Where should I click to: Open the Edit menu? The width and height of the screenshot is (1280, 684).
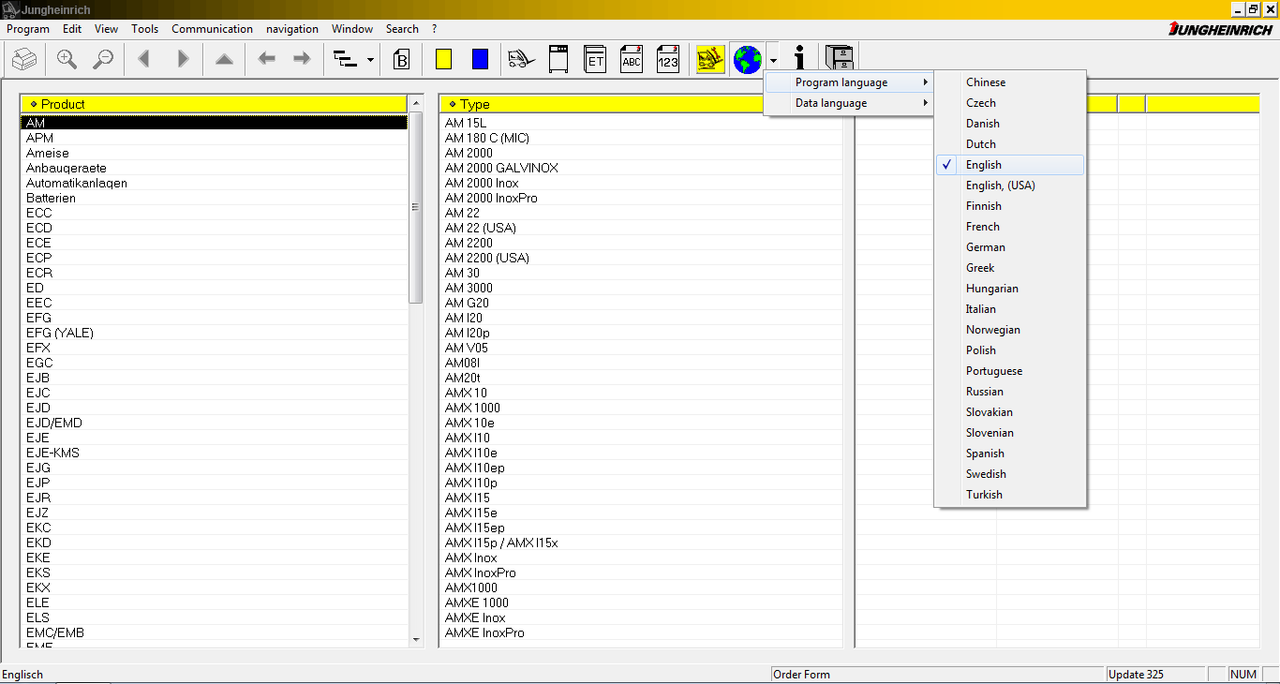click(72, 29)
